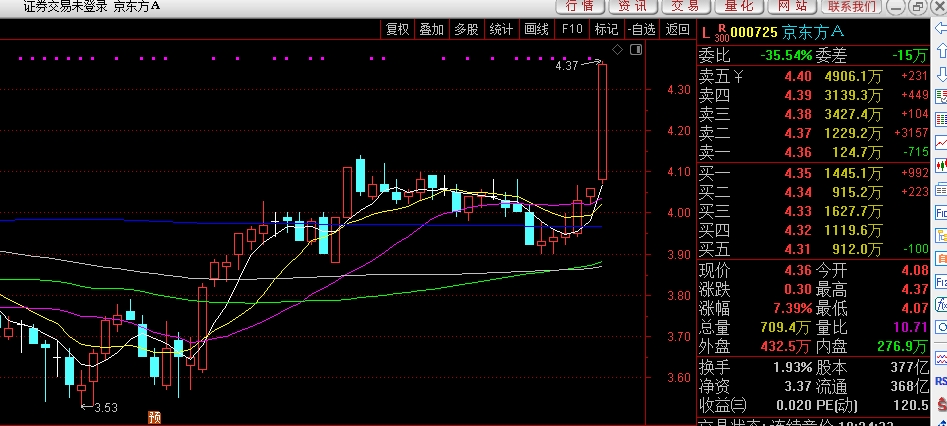
Task: Click the red L indicator icon
Action: [x=705, y=32]
